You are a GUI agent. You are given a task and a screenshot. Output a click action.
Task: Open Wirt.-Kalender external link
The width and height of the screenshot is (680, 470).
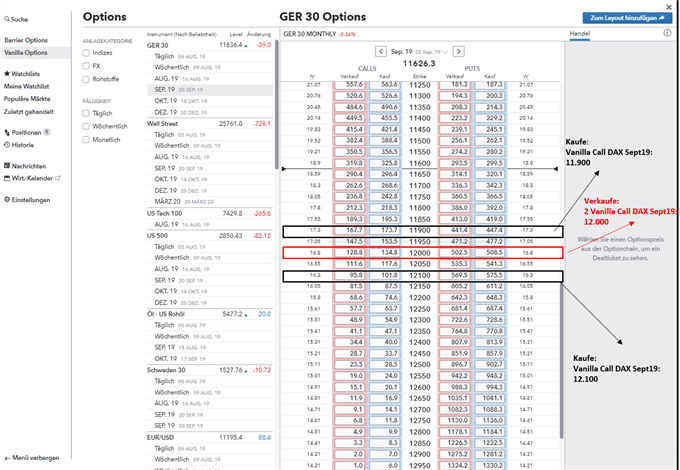(58, 178)
